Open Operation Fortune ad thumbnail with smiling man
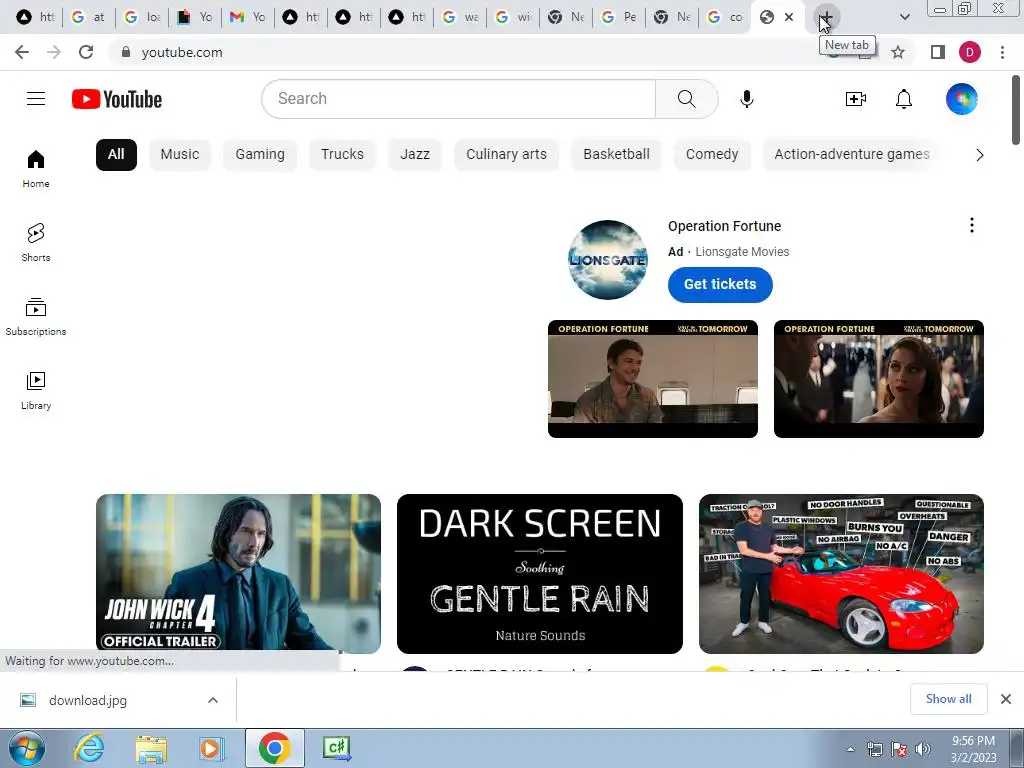The width and height of the screenshot is (1024, 768). 652,379
